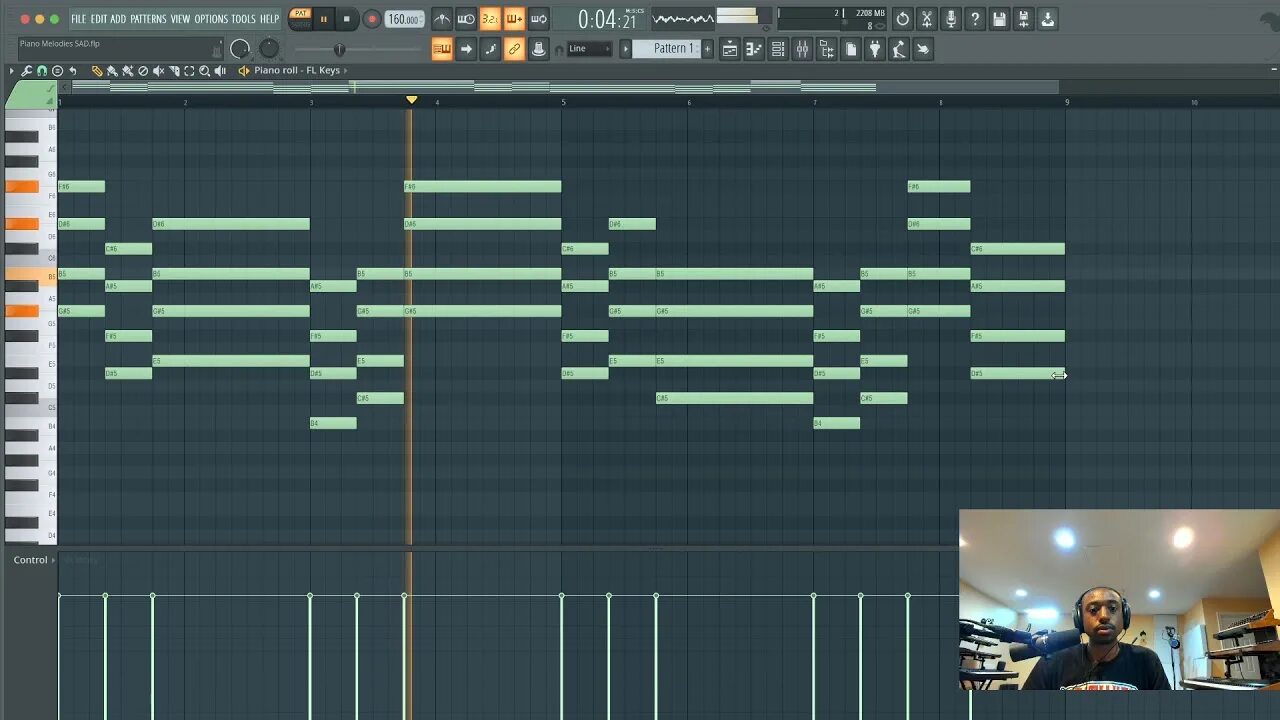Click the master volume knob
Viewport: 1280px width, 720px height.
click(240, 49)
